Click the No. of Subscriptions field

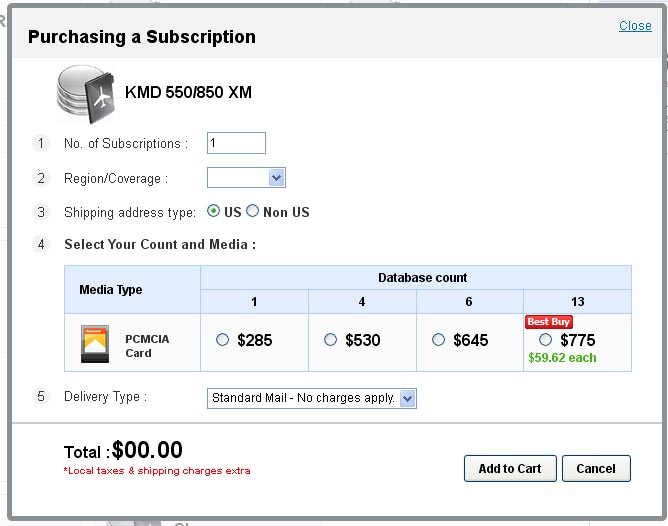(236, 143)
